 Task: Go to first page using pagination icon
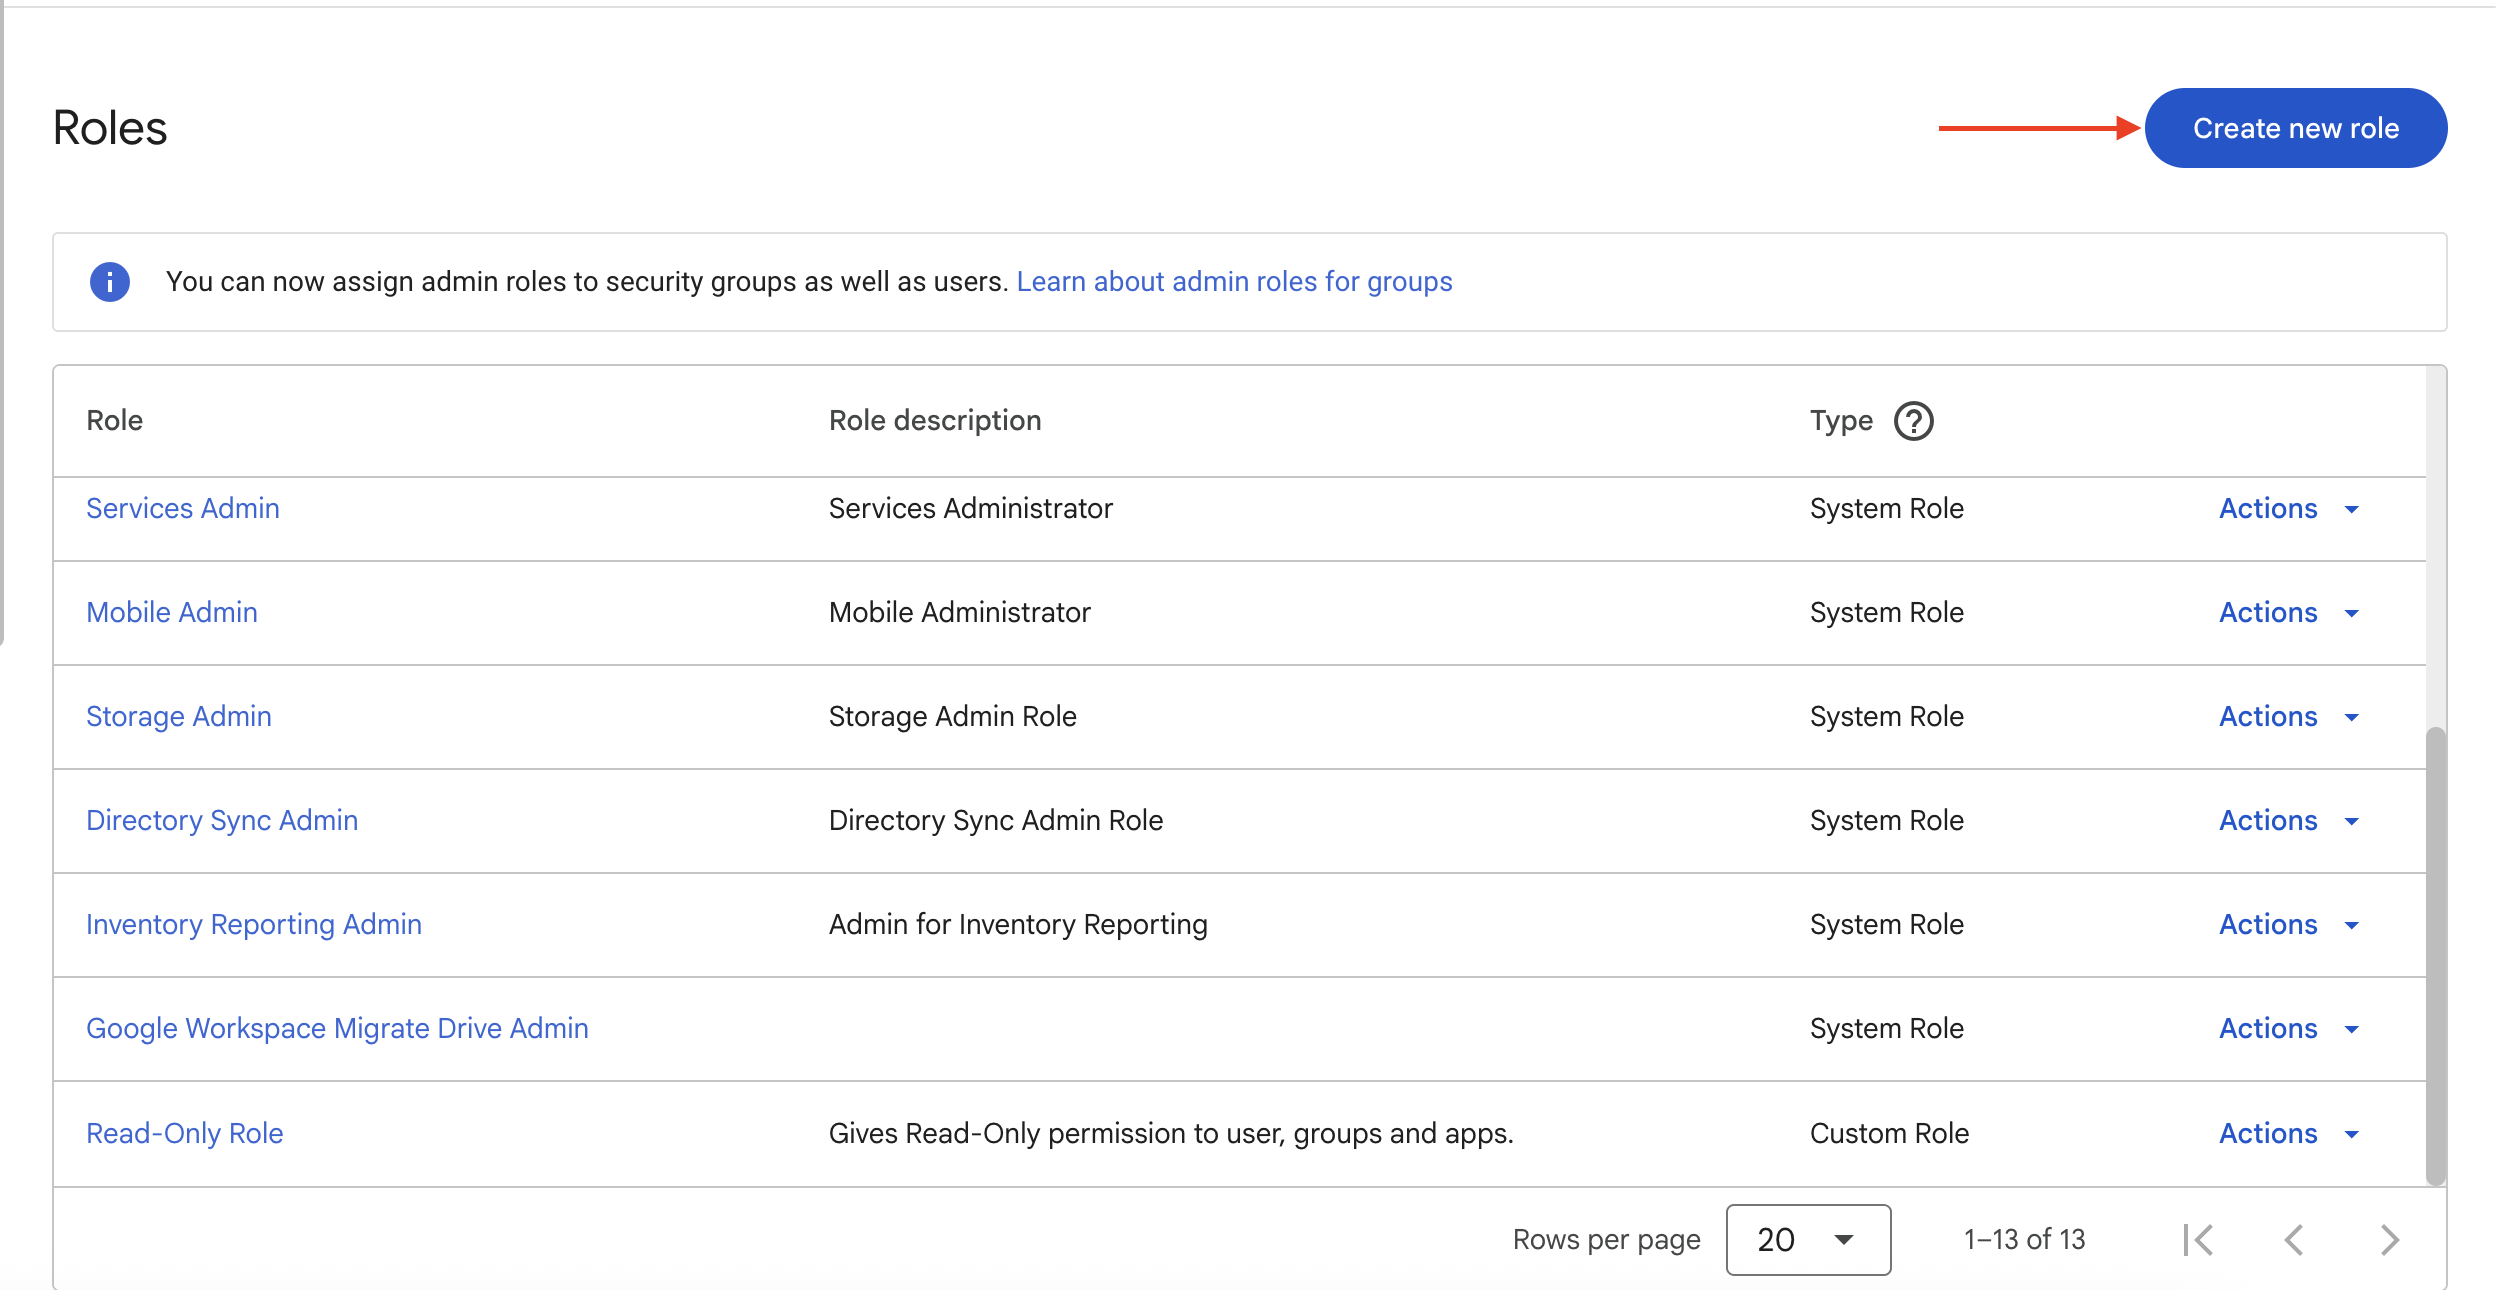(2198, 1240)
